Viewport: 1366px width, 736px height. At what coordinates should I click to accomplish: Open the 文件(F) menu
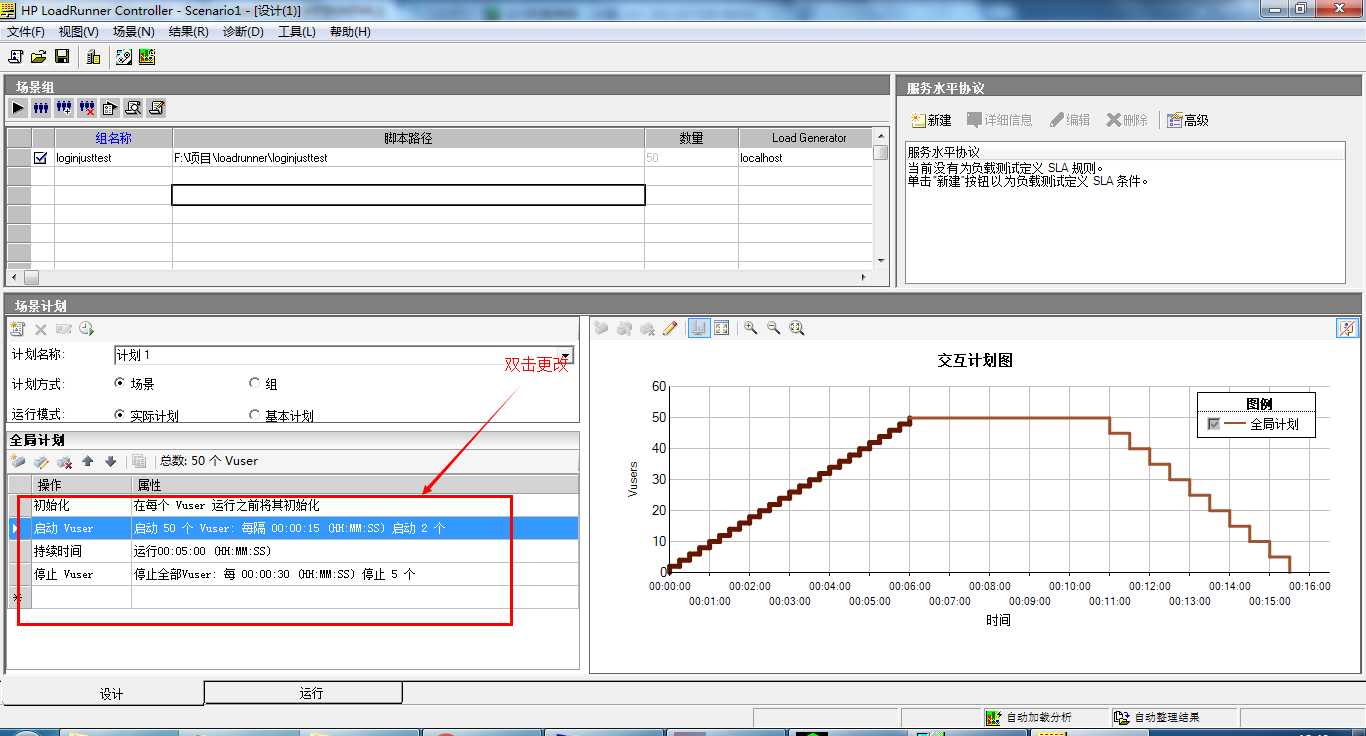pyautogui.click(x=26, y=32)
